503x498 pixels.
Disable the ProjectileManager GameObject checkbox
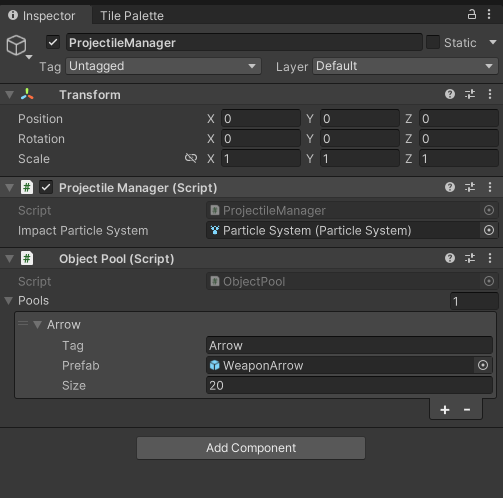coord(53,42)
